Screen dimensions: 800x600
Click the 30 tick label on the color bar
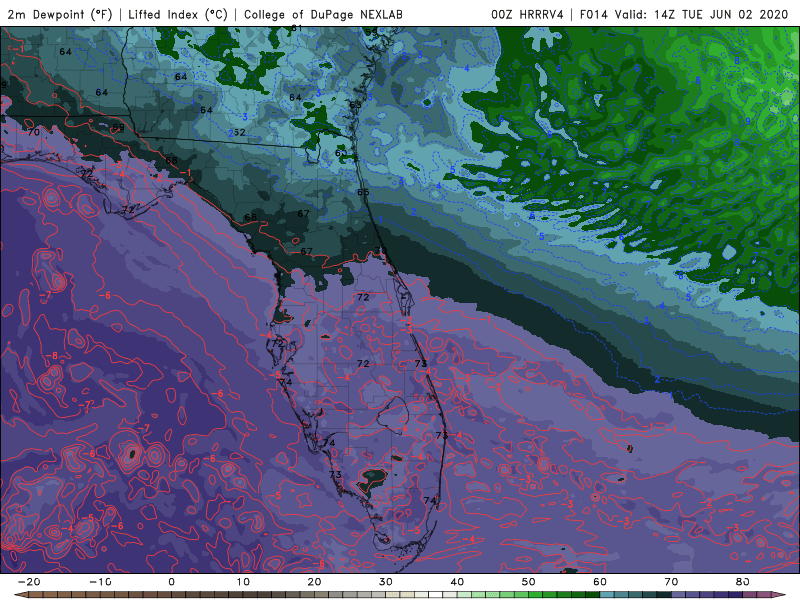pyautogui.click(x=386, y=582)
